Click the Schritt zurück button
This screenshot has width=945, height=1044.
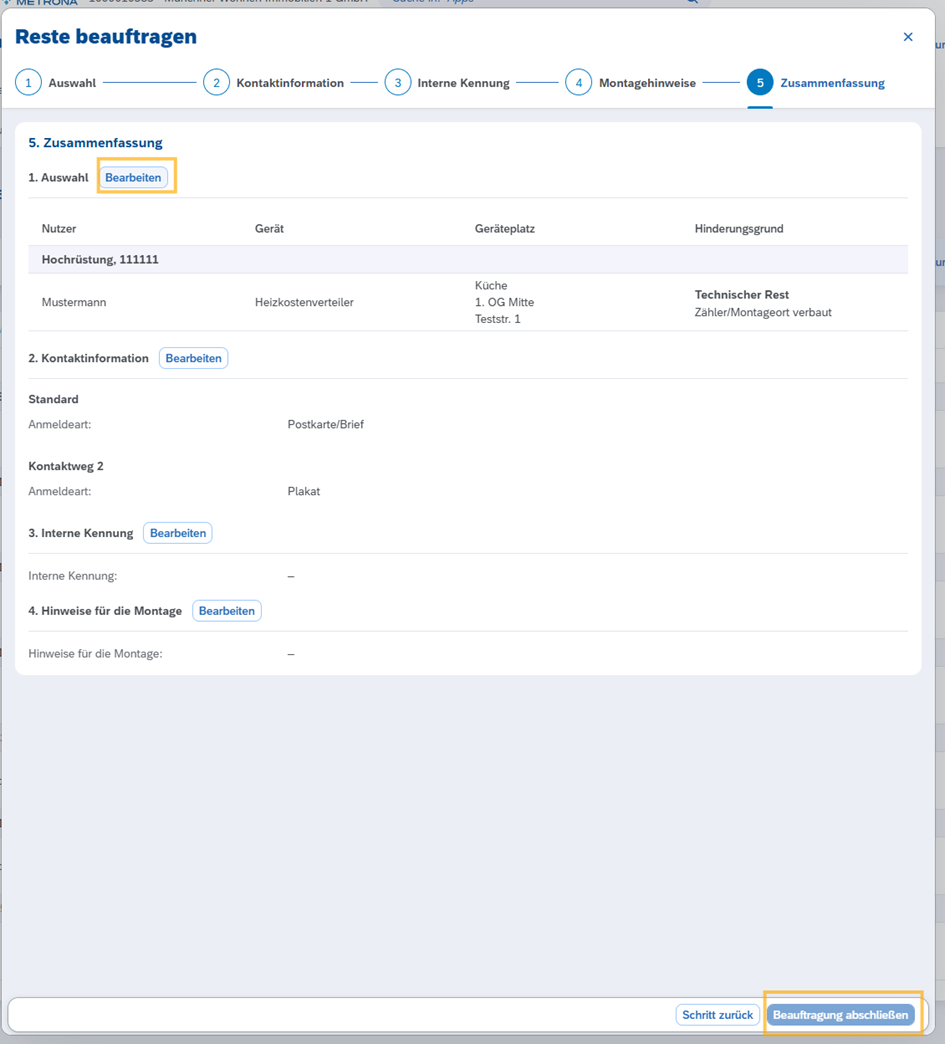[717, 1015]
